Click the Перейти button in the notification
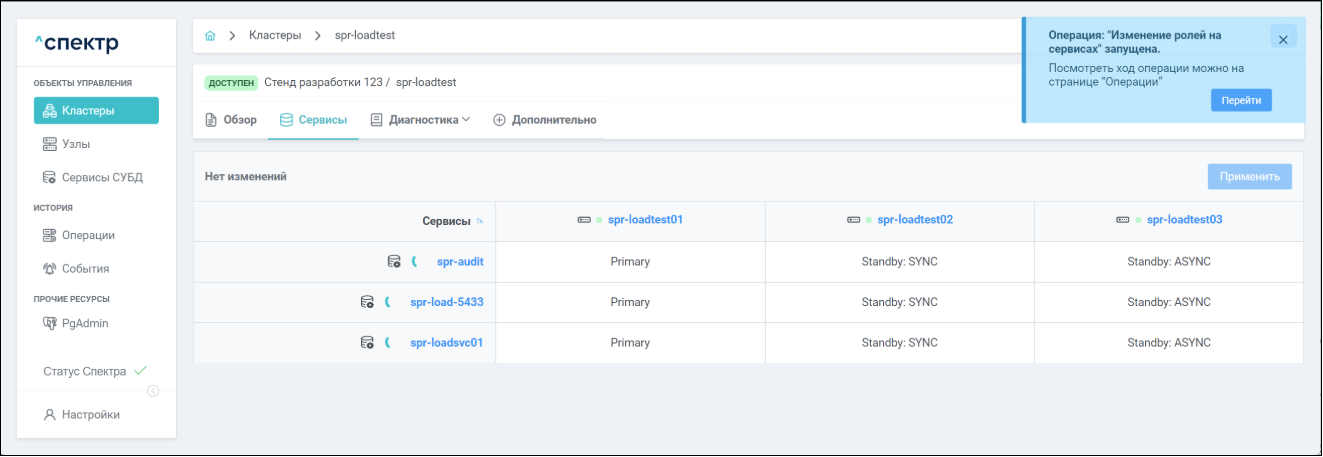Screen dimensions: 1323x457 pos(1240,100)
